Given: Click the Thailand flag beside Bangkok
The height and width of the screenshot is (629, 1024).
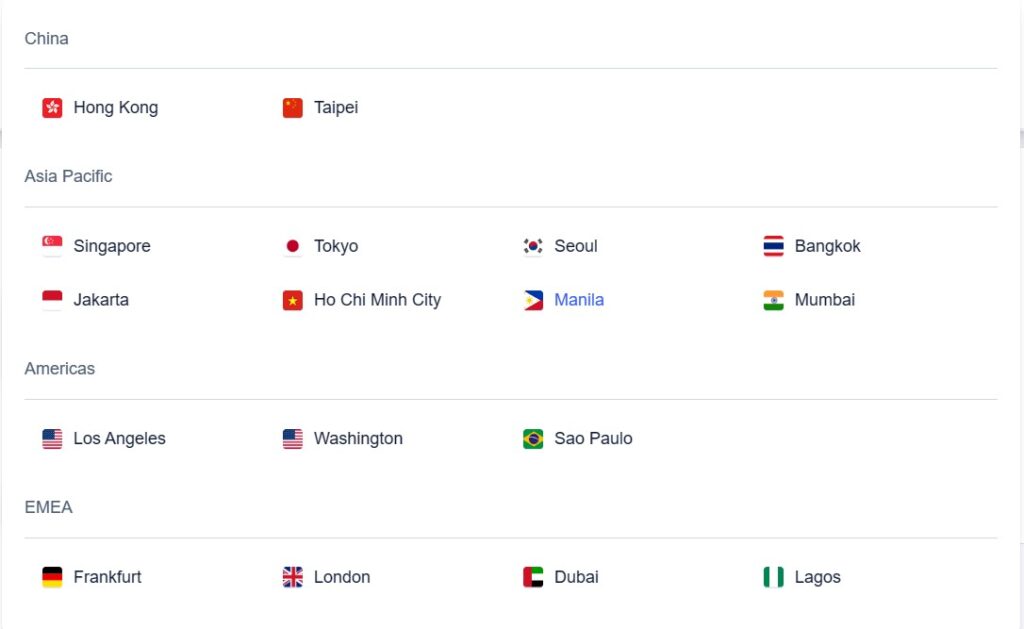Looking at the screenshot, I should 773,246.
